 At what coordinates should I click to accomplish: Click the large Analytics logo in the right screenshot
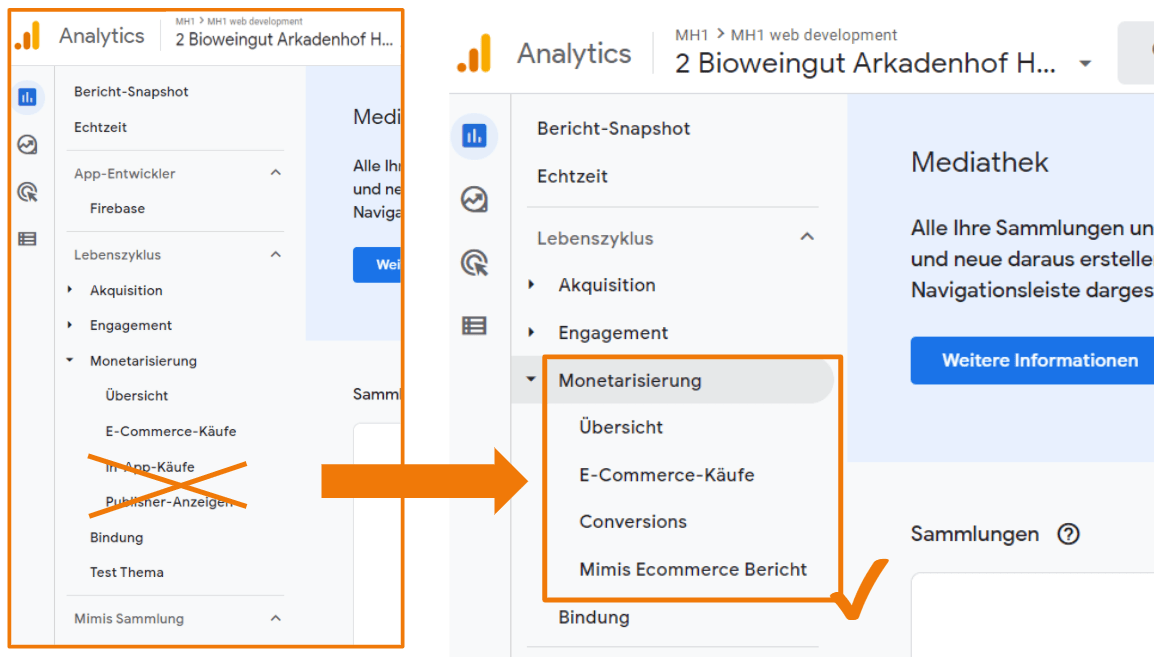(x=475, y=54)
